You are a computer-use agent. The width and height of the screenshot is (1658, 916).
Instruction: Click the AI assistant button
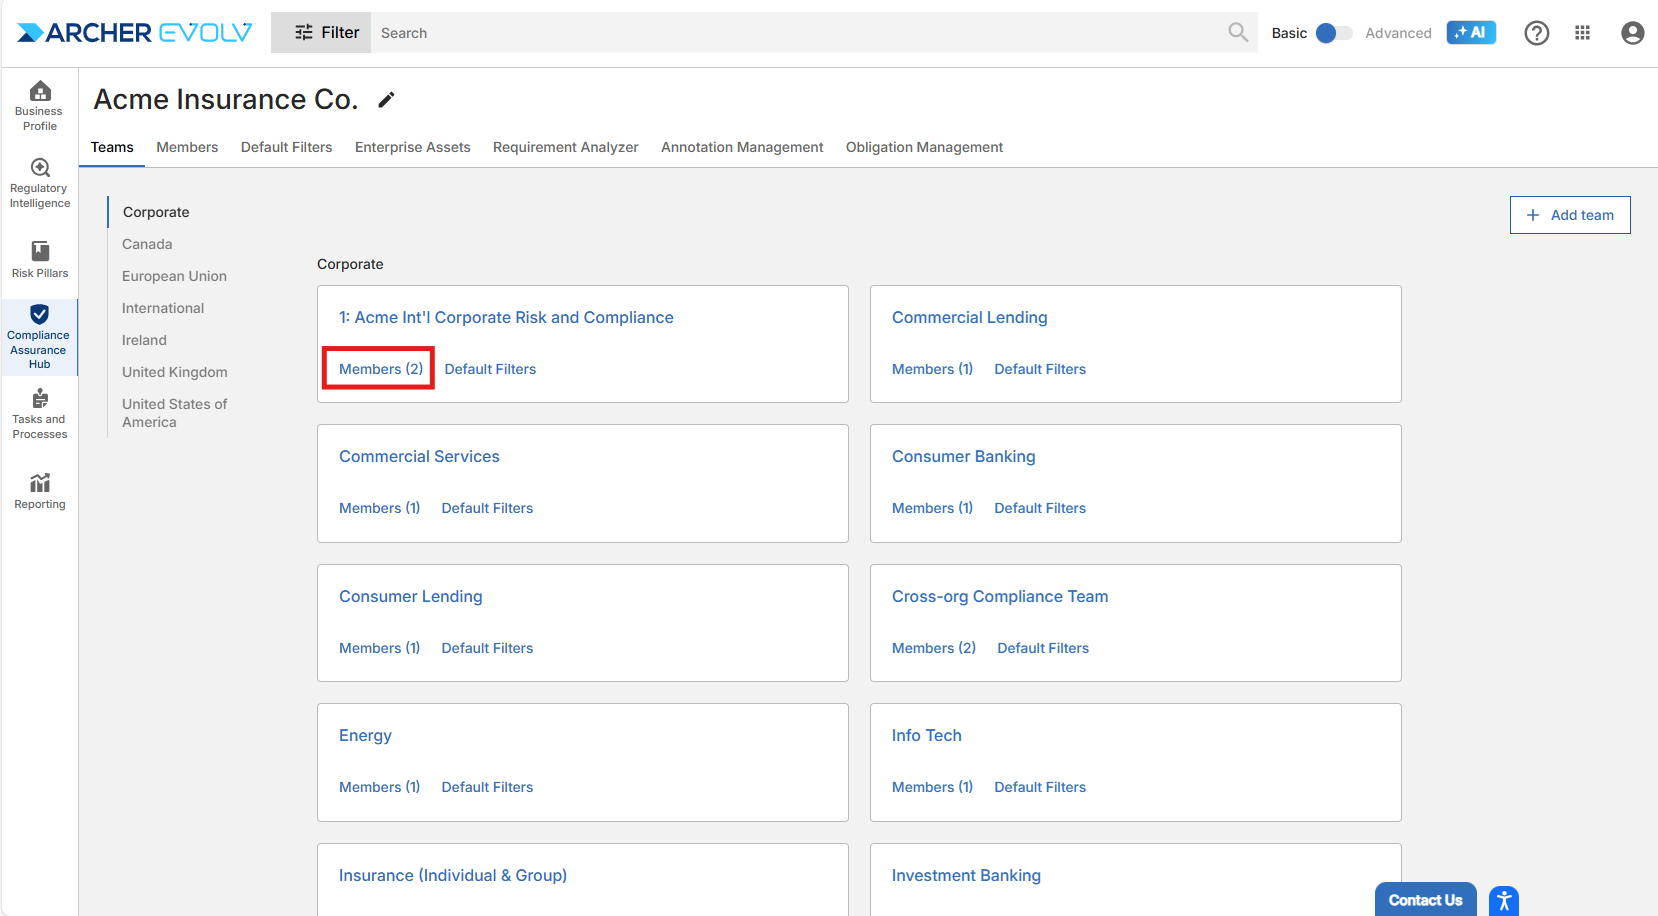coord(1471,33)
